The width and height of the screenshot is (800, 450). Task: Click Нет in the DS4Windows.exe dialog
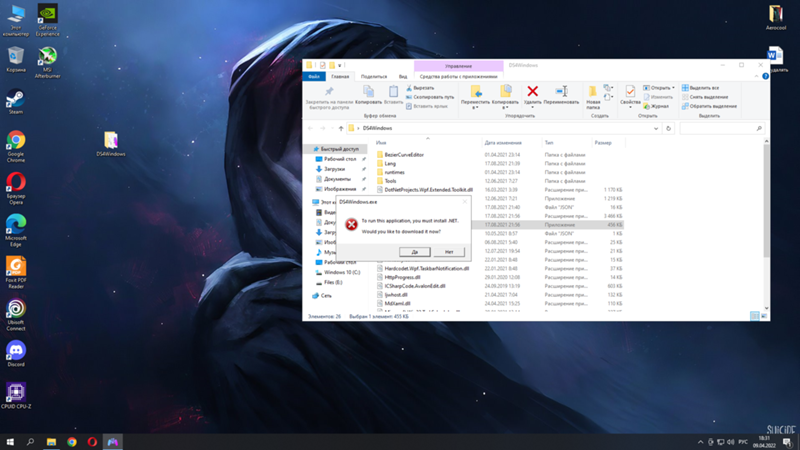click(449, 252)
